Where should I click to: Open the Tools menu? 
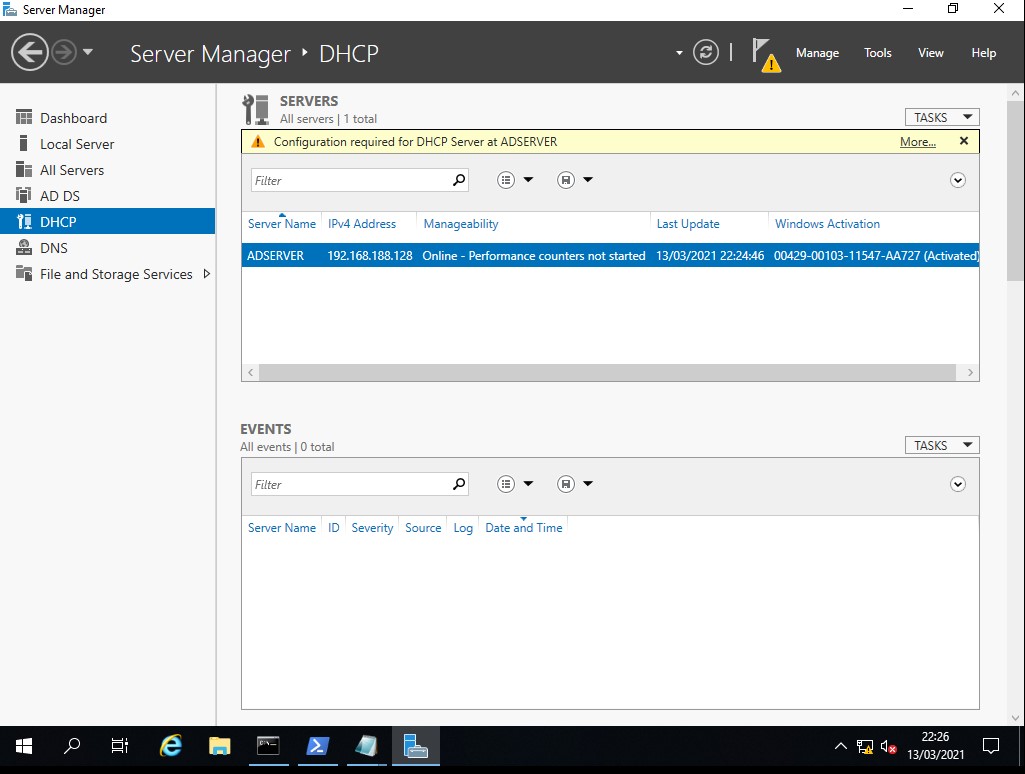click(877, 53)
